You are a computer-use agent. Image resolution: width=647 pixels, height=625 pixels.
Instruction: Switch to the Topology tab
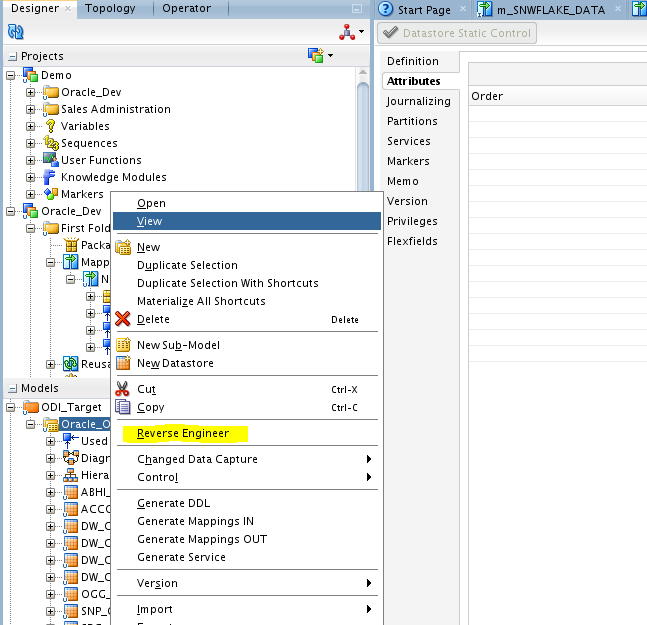pos(110,9)
